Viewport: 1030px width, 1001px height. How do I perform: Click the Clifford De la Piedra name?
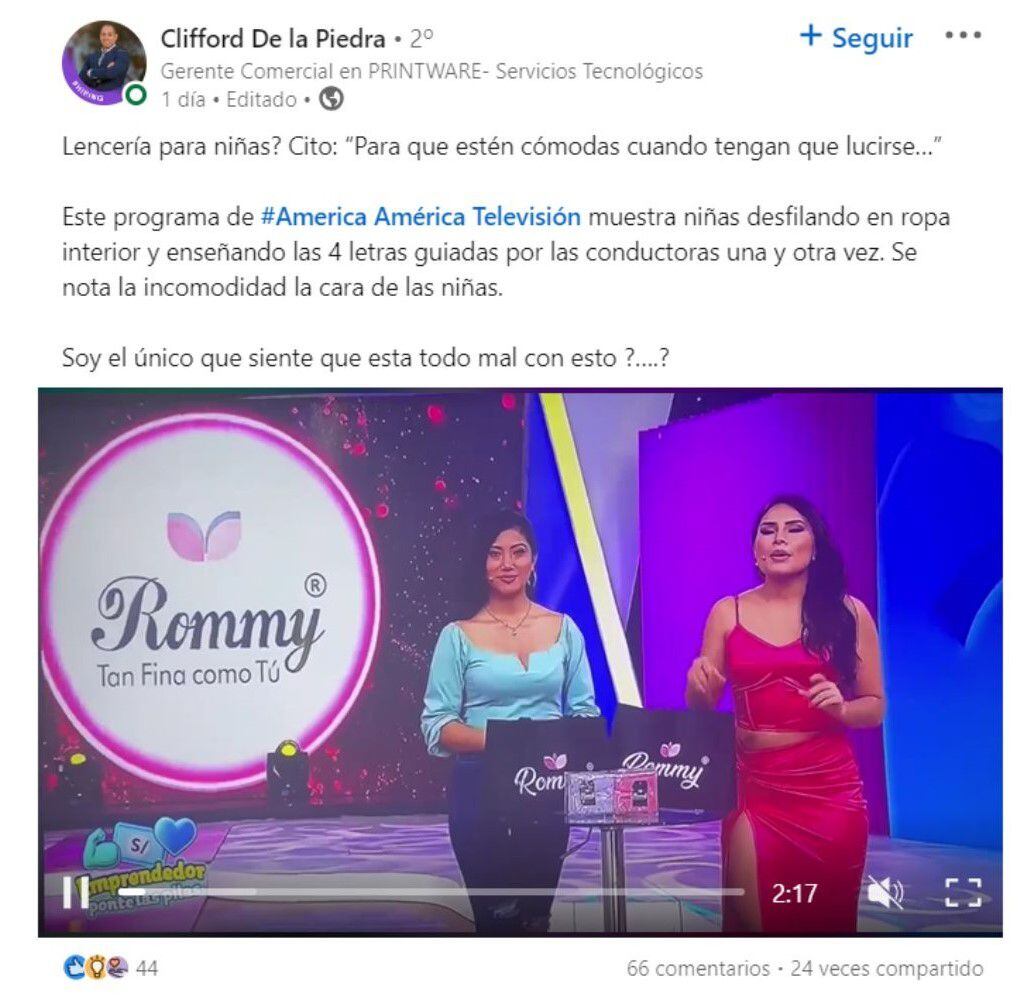click(x=273, y=39)
